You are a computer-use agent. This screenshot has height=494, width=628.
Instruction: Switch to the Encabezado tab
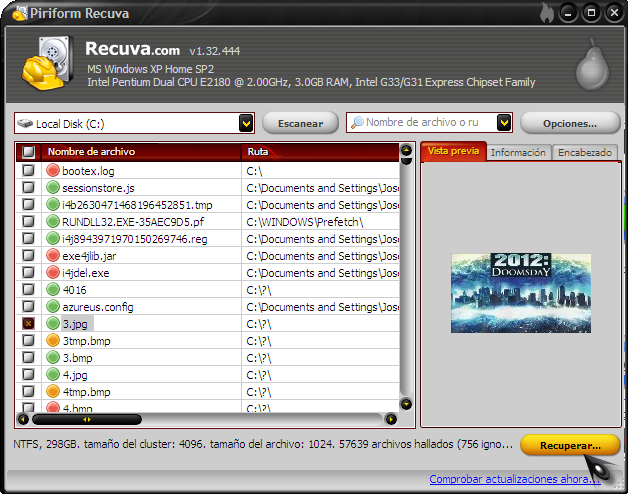point(585,153)
